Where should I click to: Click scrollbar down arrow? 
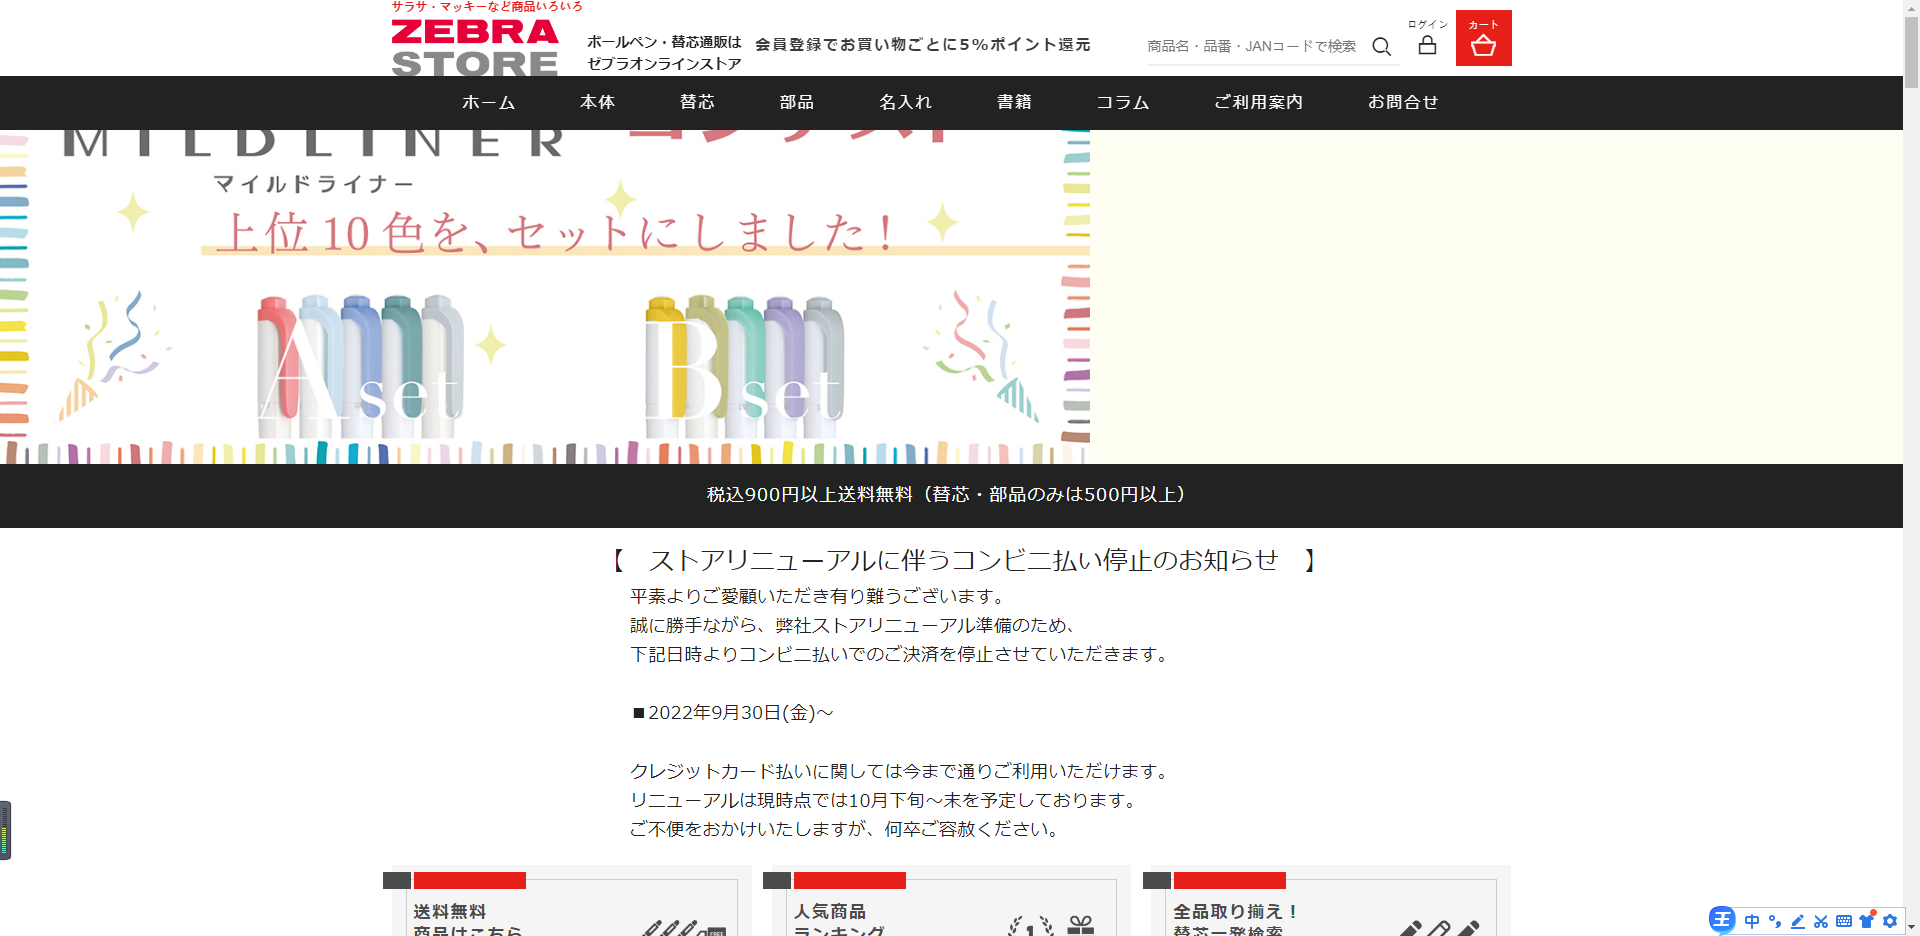(x=1911, y=927)
